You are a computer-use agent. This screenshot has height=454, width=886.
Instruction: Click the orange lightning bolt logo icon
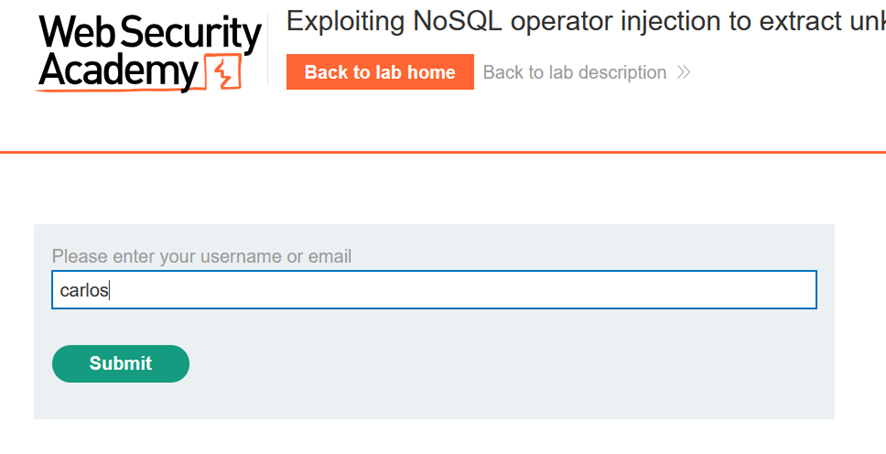[224, 72]
